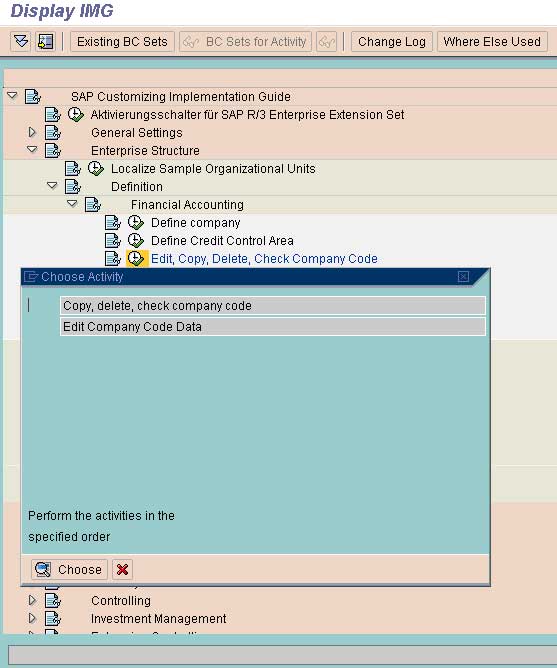Expand the Controlling node

(32, 600)
